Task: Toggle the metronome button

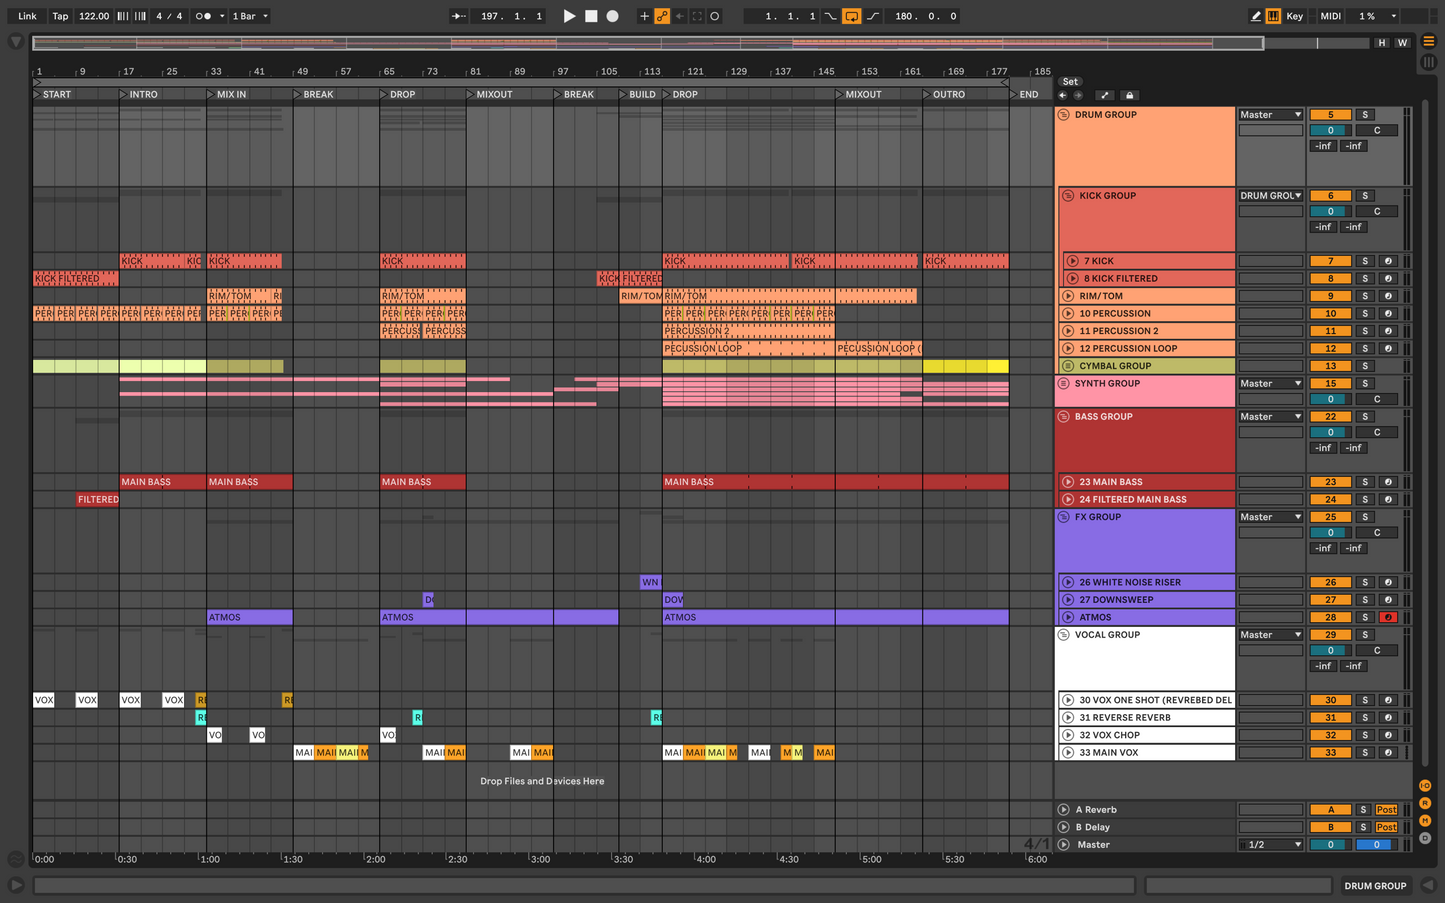Action: 203,16
